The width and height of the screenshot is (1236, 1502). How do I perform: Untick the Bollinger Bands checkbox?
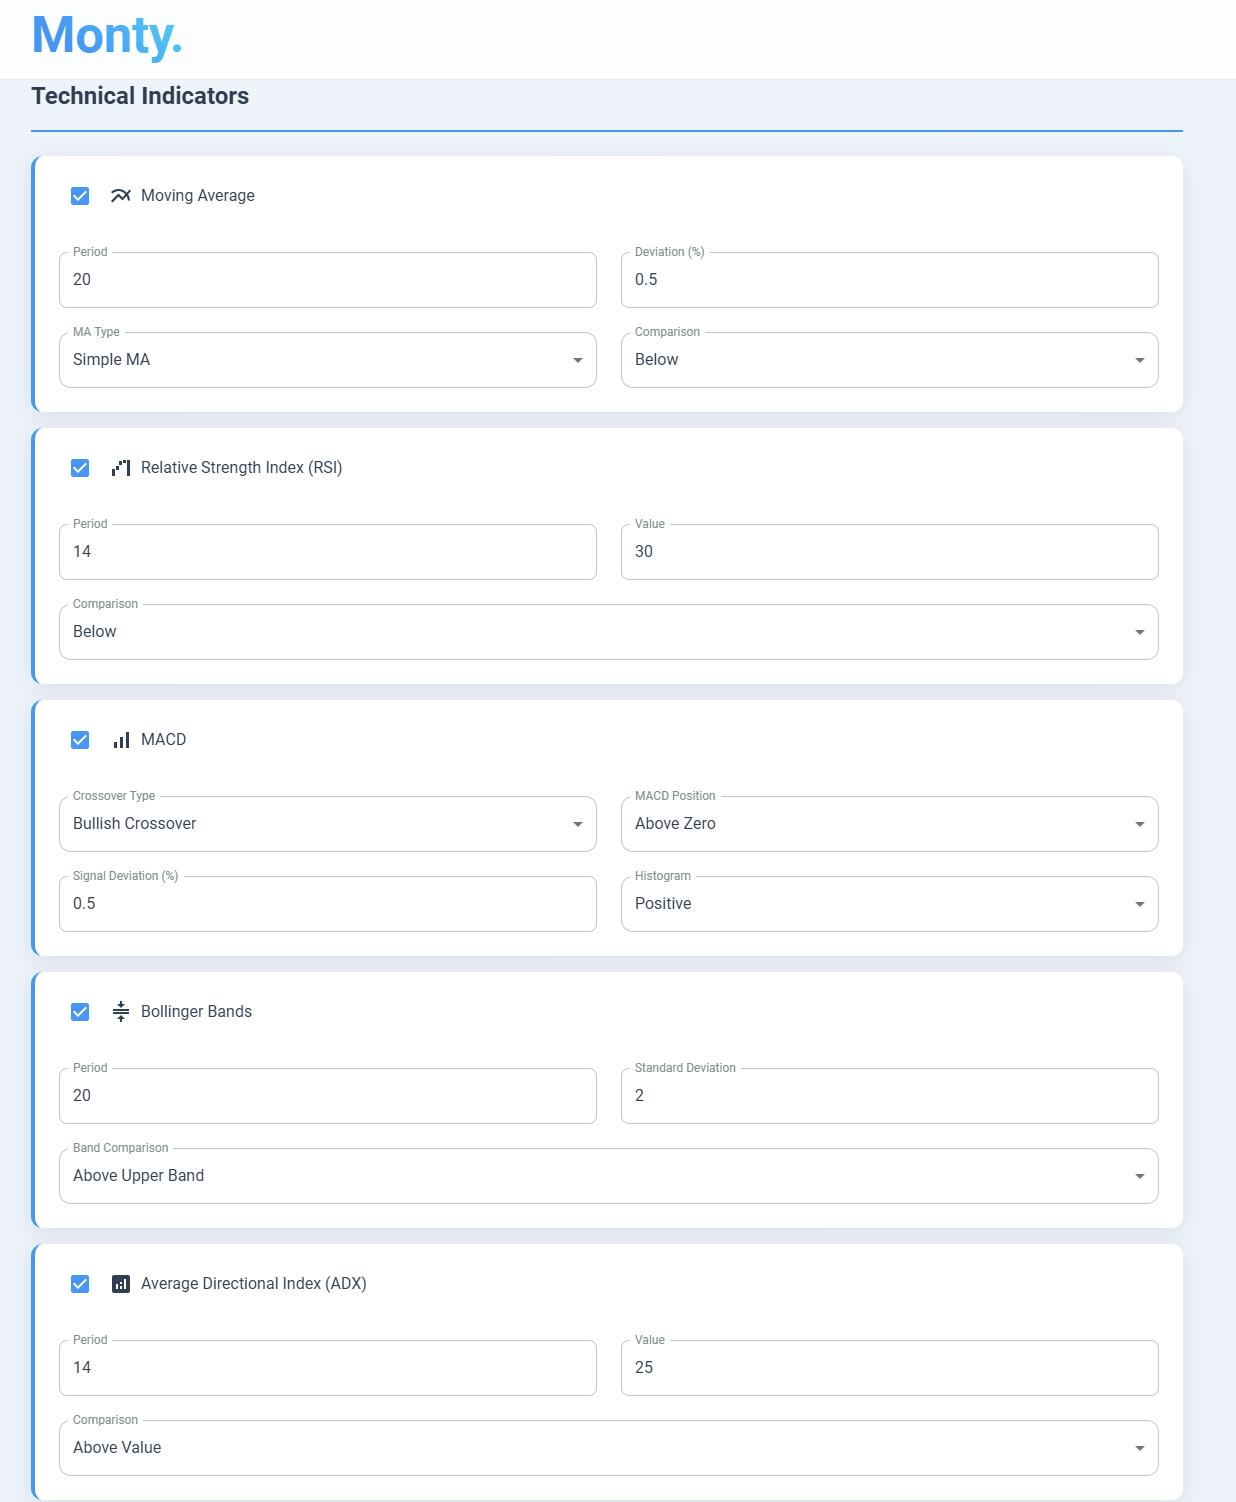[80, 1012]
